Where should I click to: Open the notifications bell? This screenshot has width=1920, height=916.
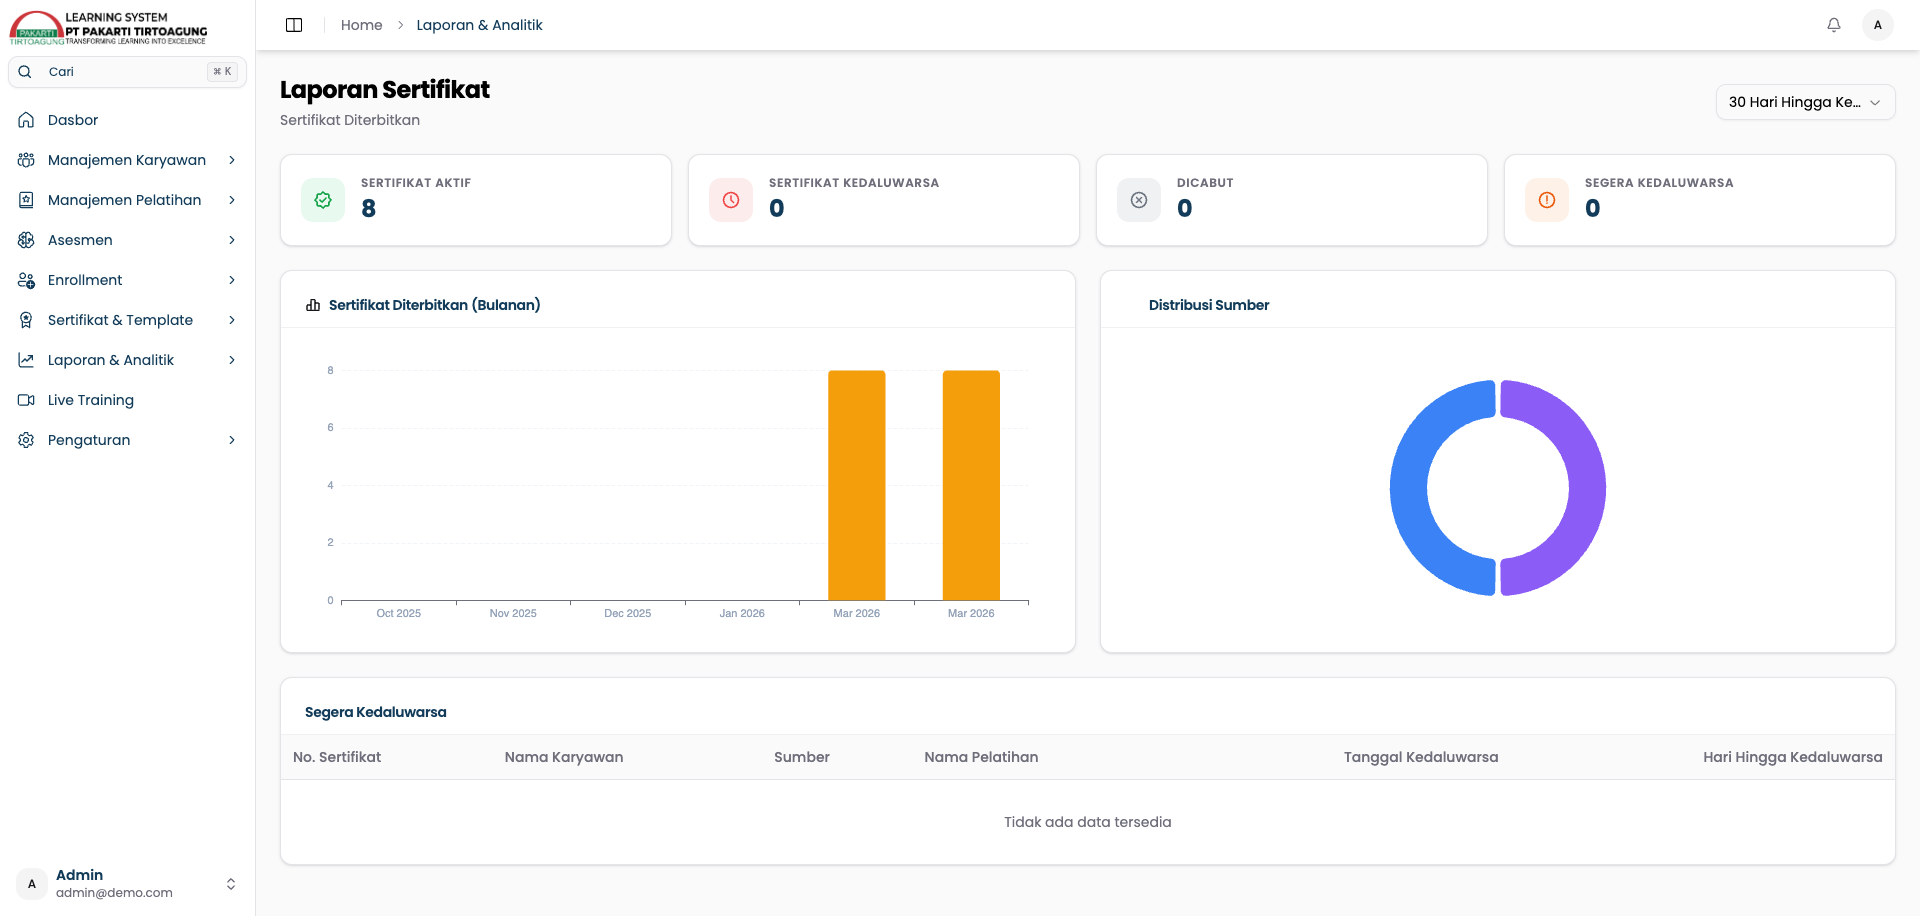[1834, 25]
